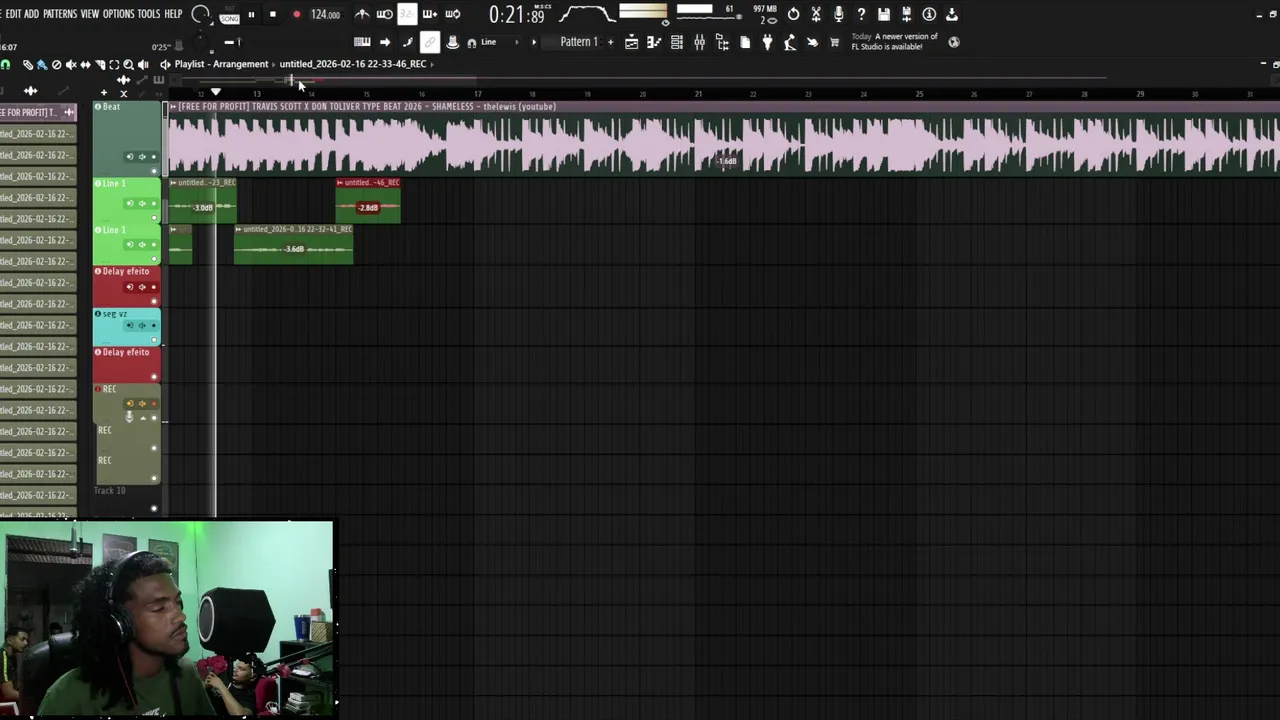Screen dimensions: 1280x720
Task: Toggle auto-scrolling arrow icon
Action: tap(385, 42)
